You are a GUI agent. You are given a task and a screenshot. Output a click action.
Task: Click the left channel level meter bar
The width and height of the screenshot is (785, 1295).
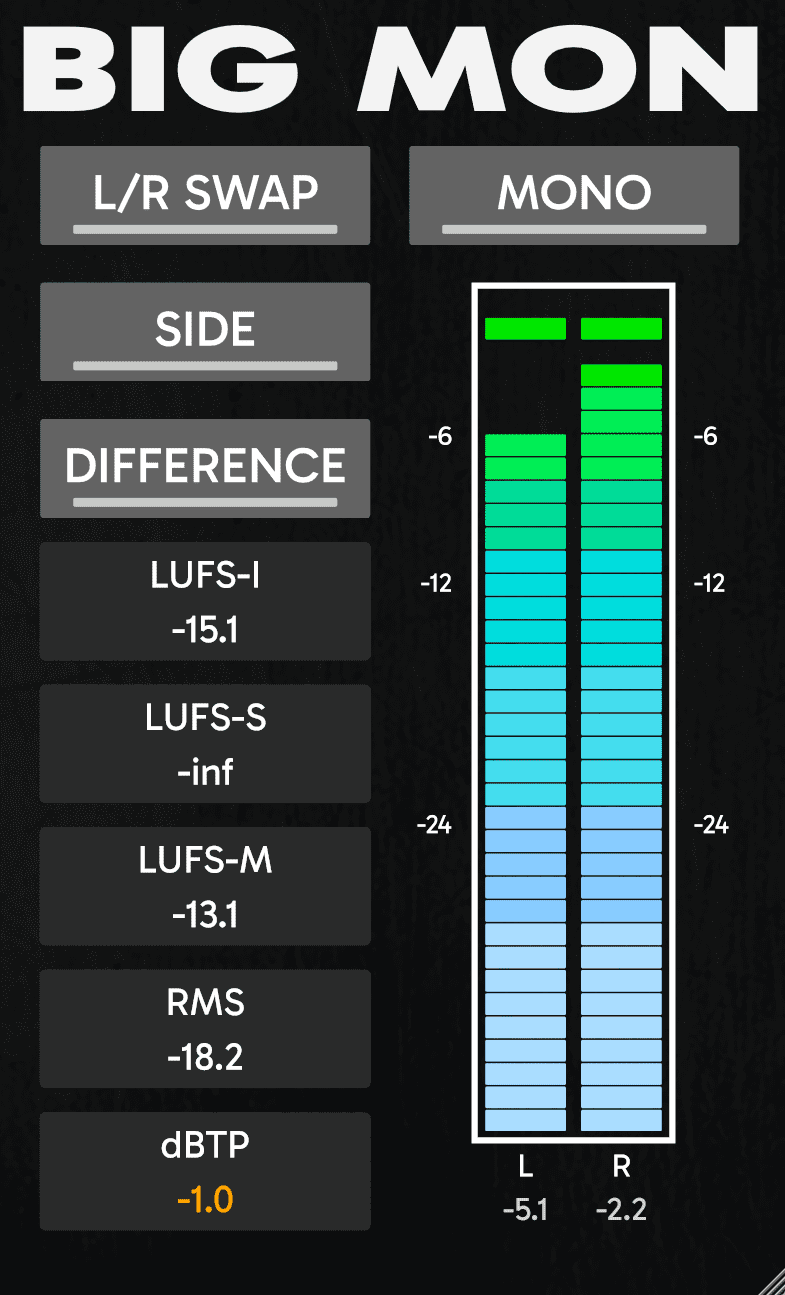pyautogui.click(x=526, y=780)
